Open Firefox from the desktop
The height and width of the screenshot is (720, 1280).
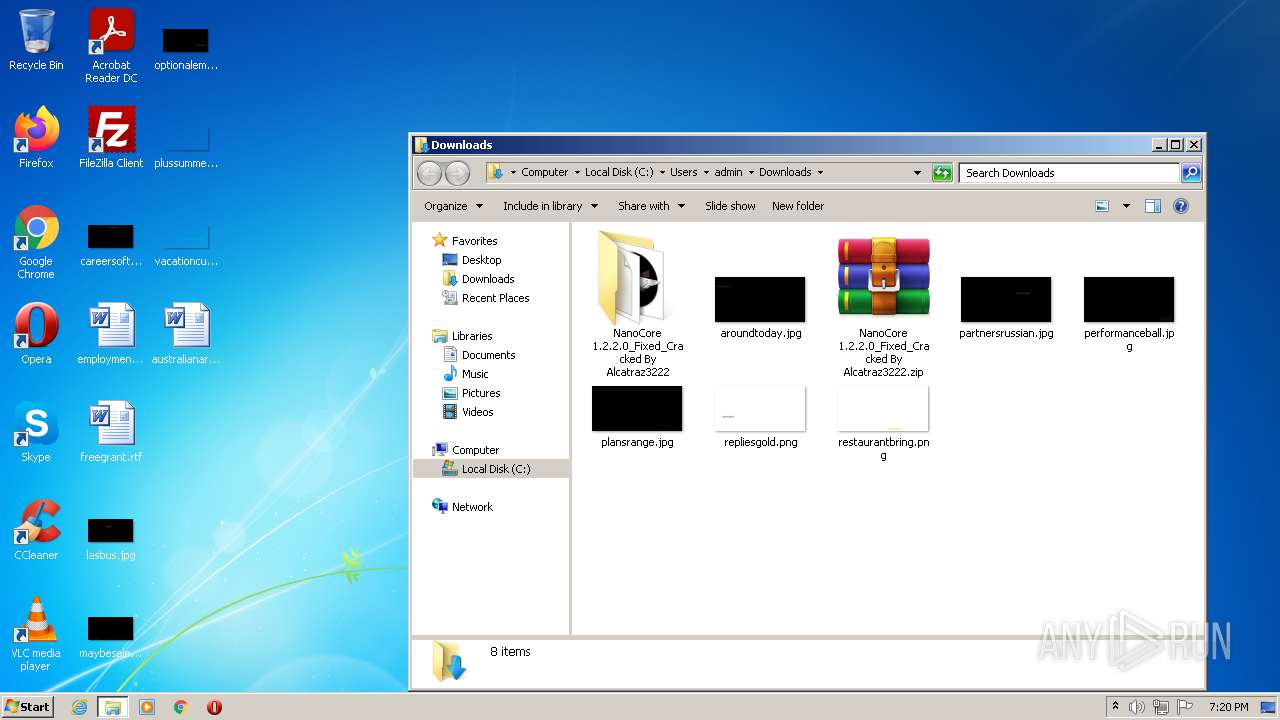[x=36, y=138]
